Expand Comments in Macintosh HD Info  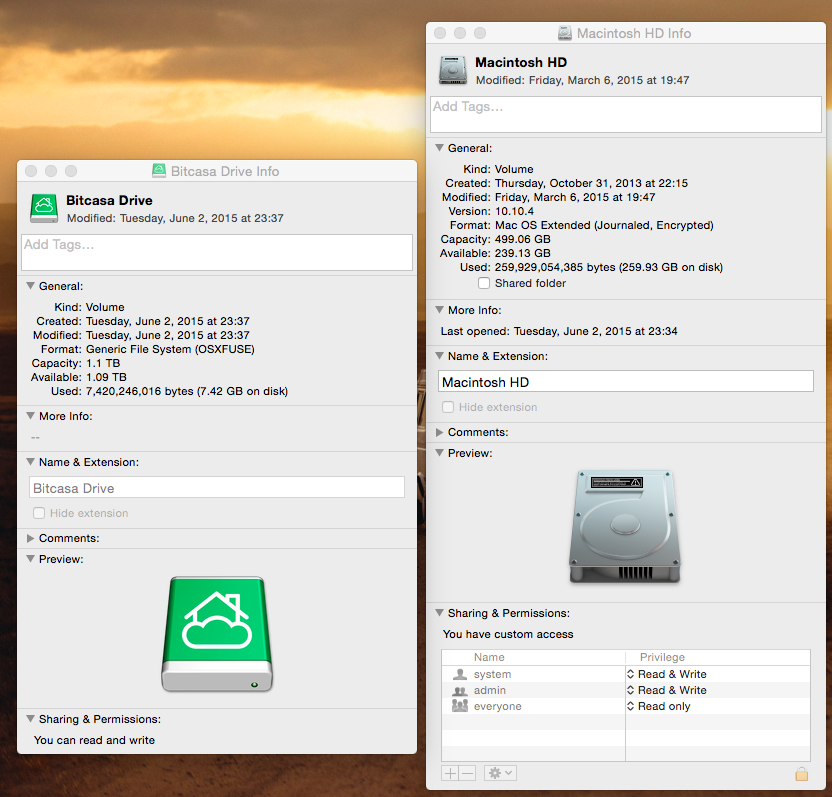(439, 432)
